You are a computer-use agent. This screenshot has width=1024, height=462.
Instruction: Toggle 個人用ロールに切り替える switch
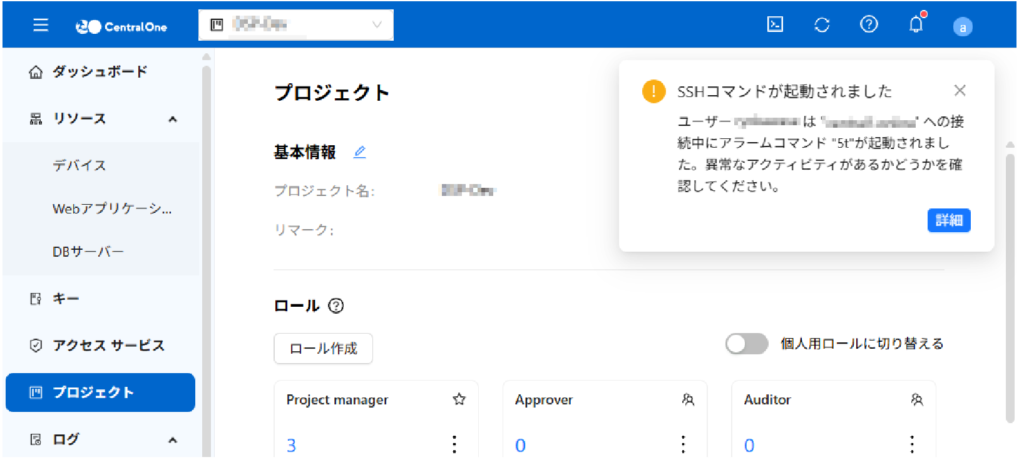coord(747,344)
